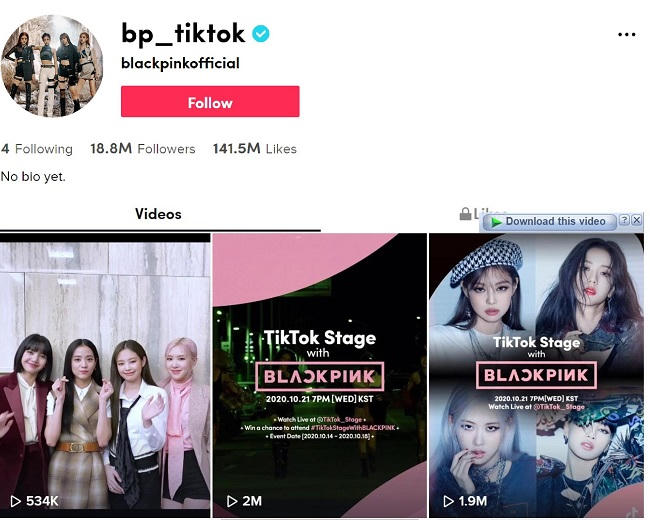
Task: Click play icon on 1.9M video
Action: [448, 501]
